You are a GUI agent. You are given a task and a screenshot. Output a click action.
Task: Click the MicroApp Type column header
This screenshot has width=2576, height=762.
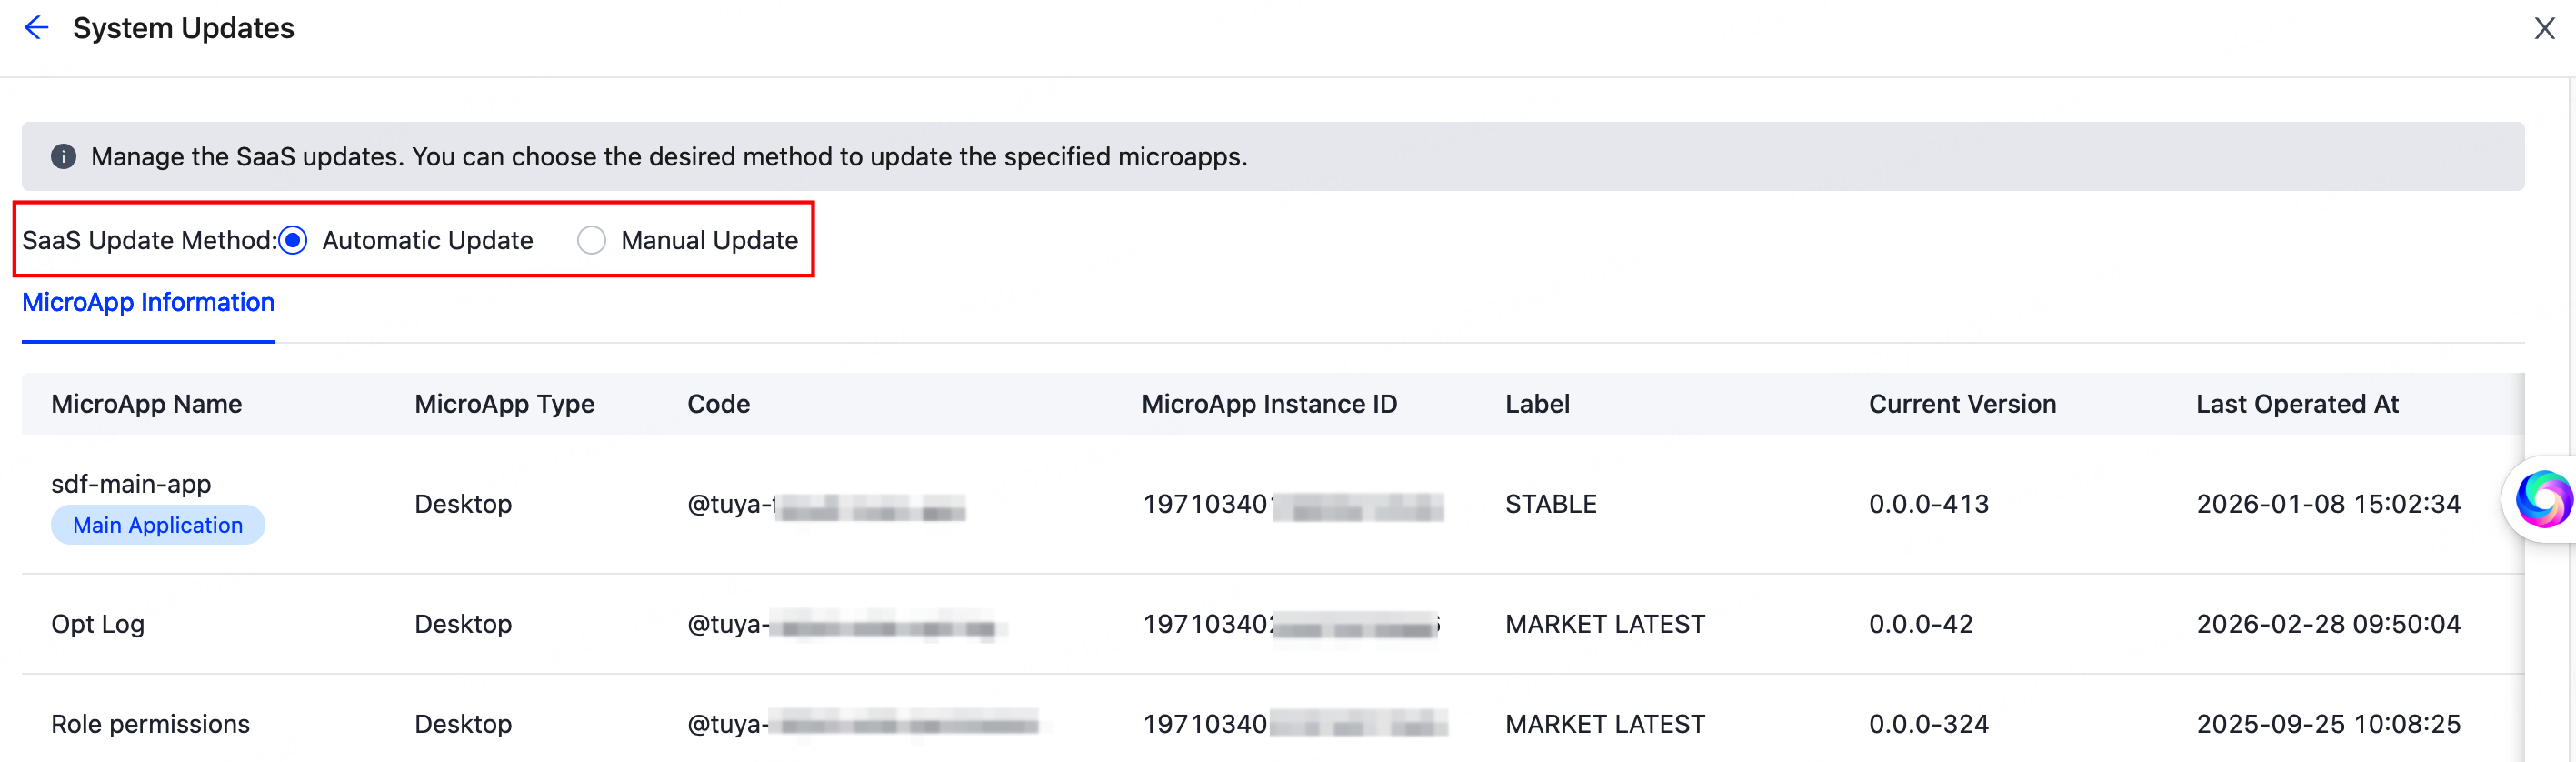504,404
